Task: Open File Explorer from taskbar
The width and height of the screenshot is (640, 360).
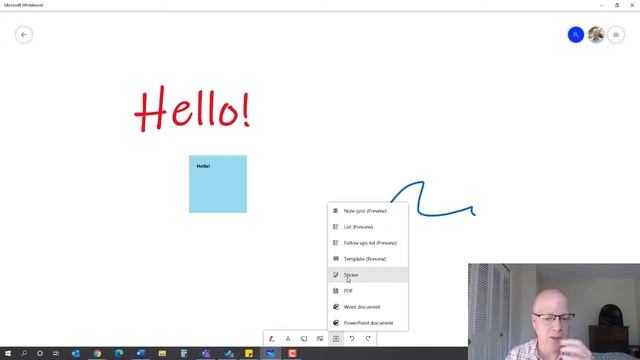Action: pyautogui.click(x=162, y=353)
